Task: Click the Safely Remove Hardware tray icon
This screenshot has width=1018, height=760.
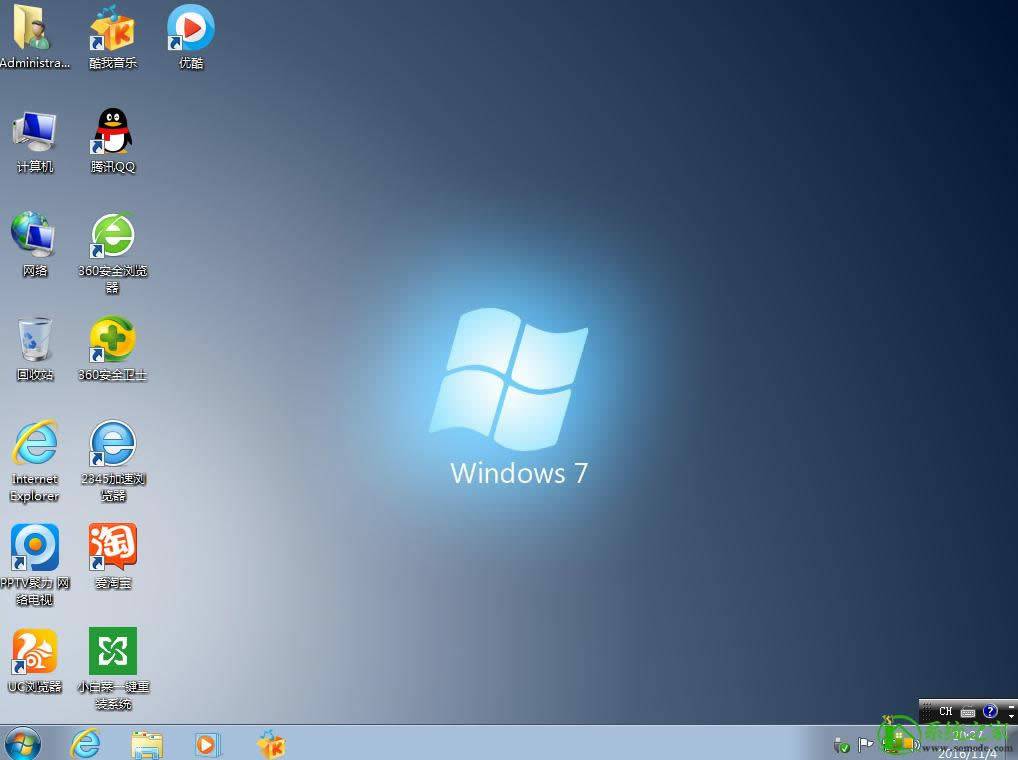Action: click(x=842, y=745)
